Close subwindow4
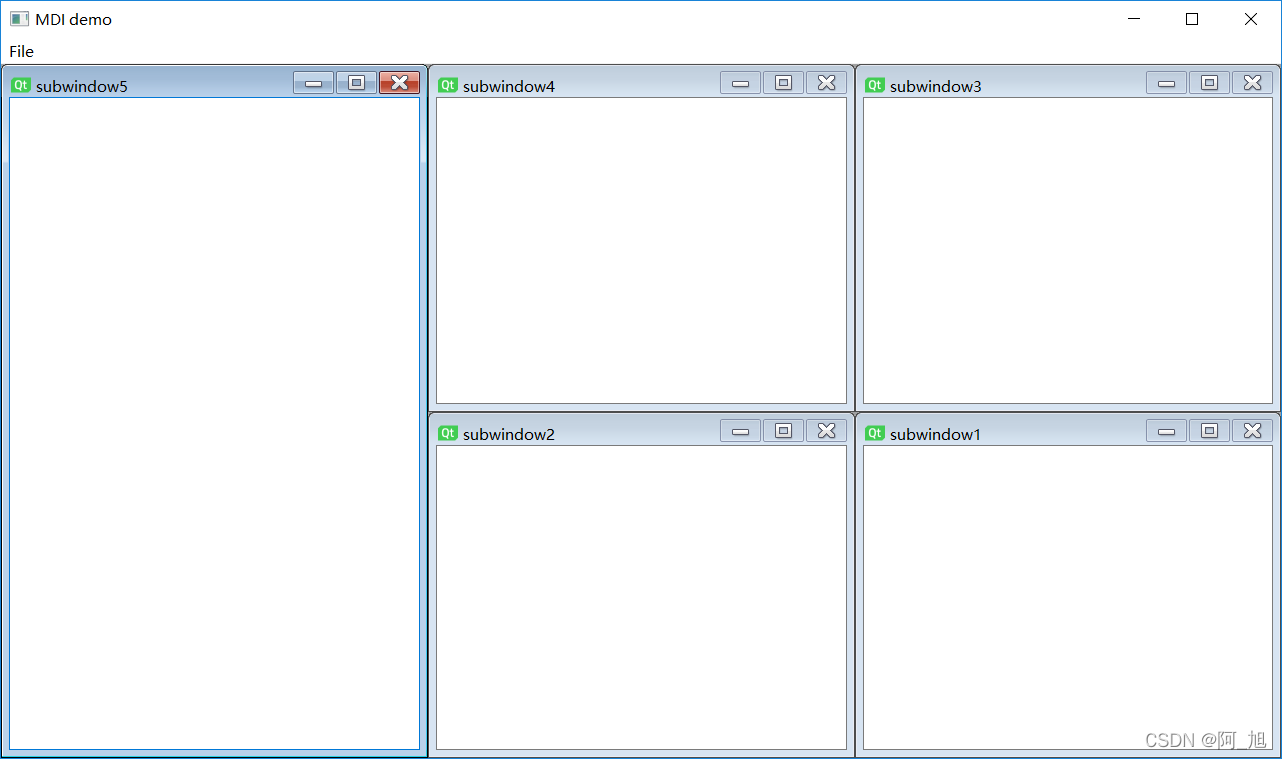 pos(826,83)
